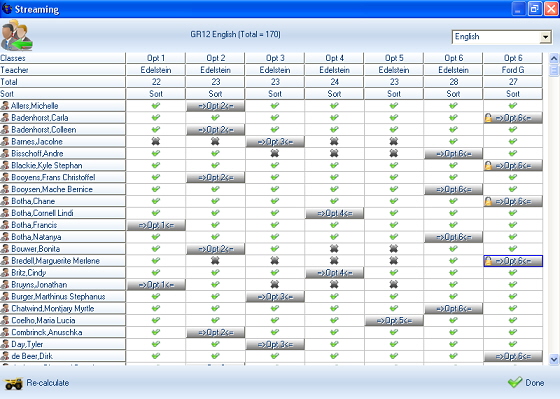Toggle the Opt 3 tick for Badenhorst, Colleen
This screenshot has width=560, height=399.
[275, 130]
